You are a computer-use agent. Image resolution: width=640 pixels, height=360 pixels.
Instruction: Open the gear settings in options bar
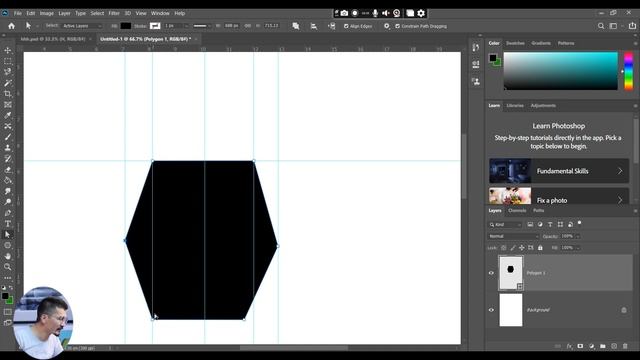387,26
